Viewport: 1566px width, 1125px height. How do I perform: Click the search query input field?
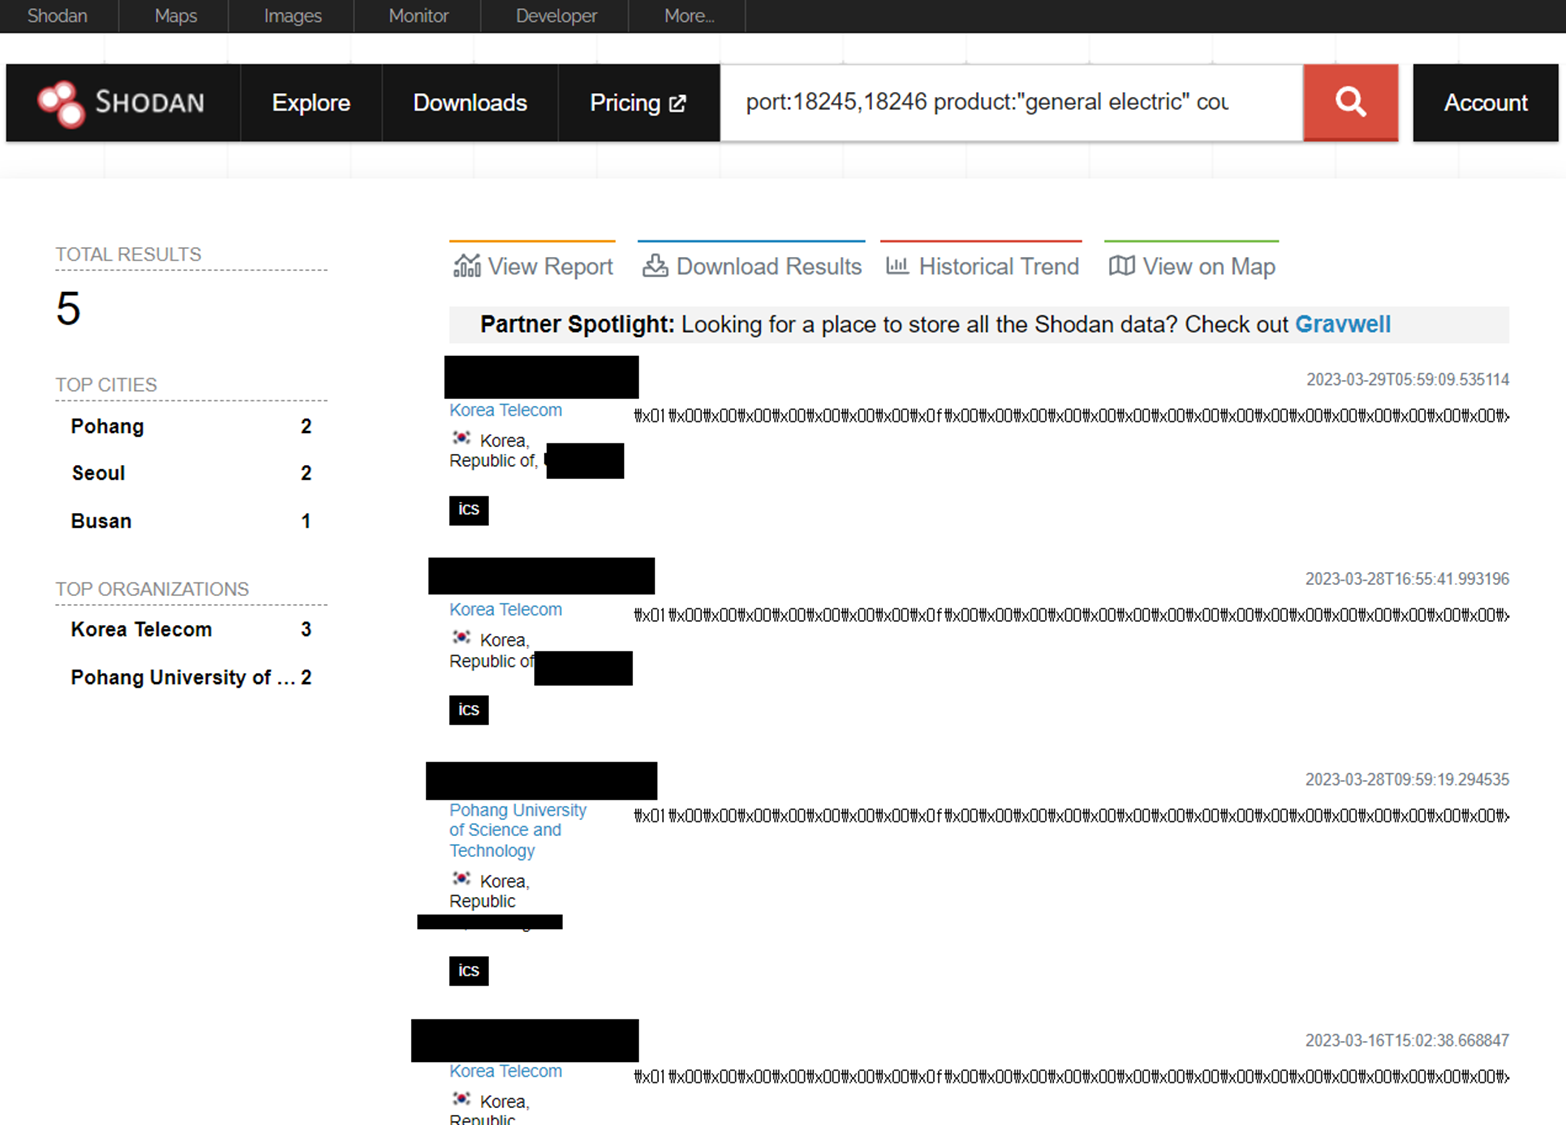click(x=1011, y=102)
